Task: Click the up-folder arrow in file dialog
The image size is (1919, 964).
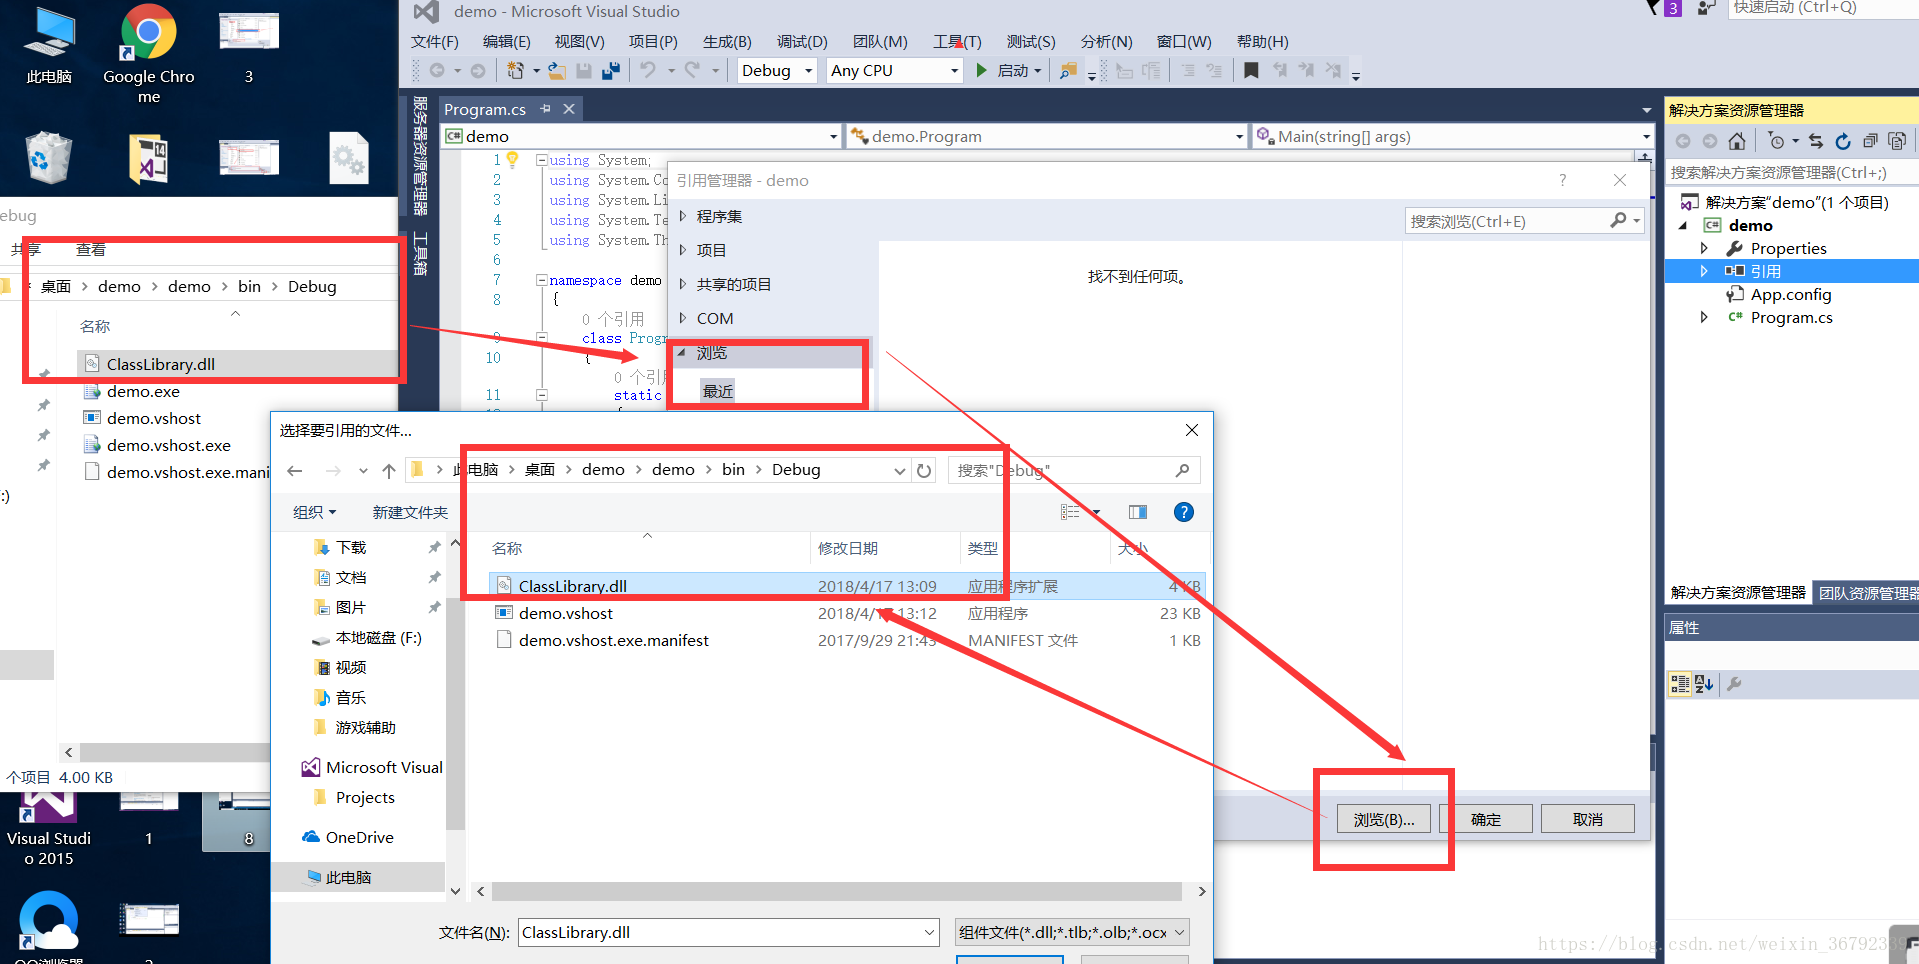Action: tap(389, 470)
